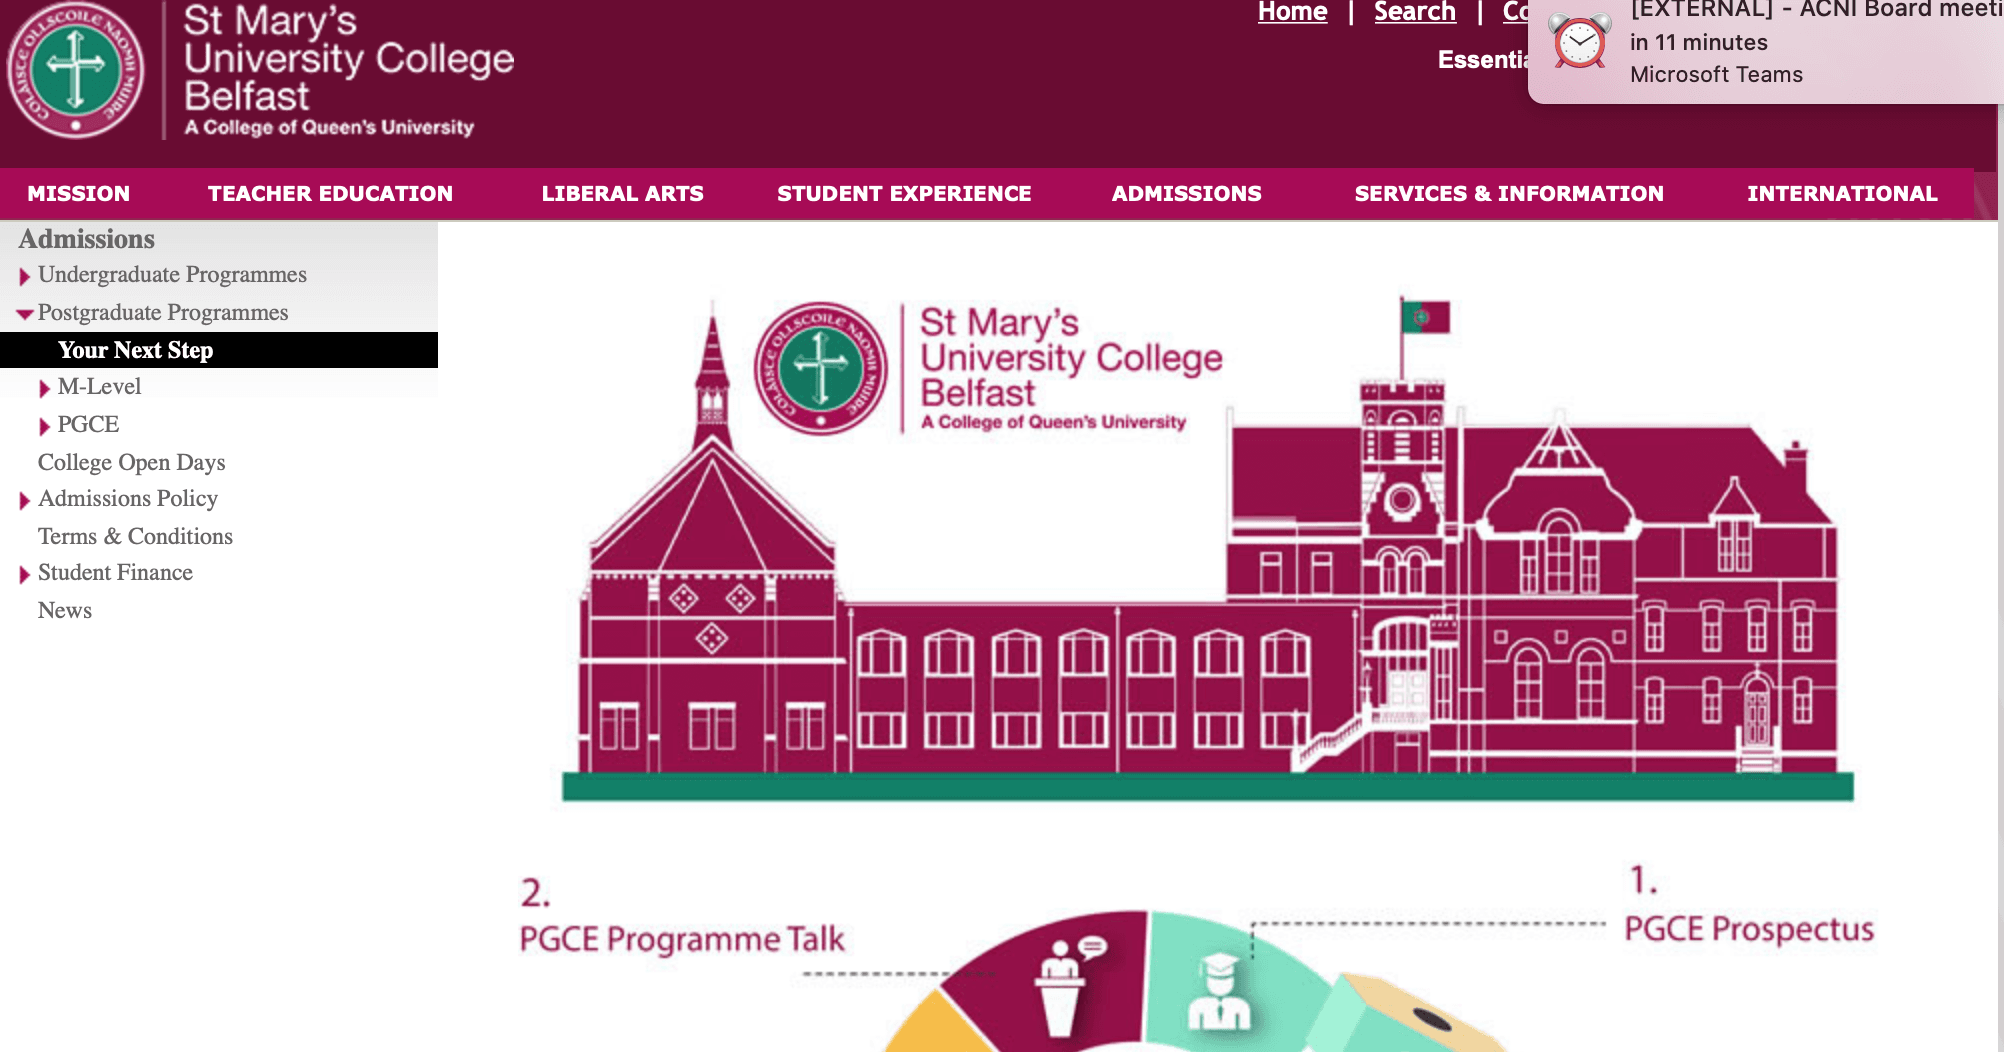Expand the M-Level submenu arrow
Screen dimensions: 2004x1052
click(x=44, y=388)
